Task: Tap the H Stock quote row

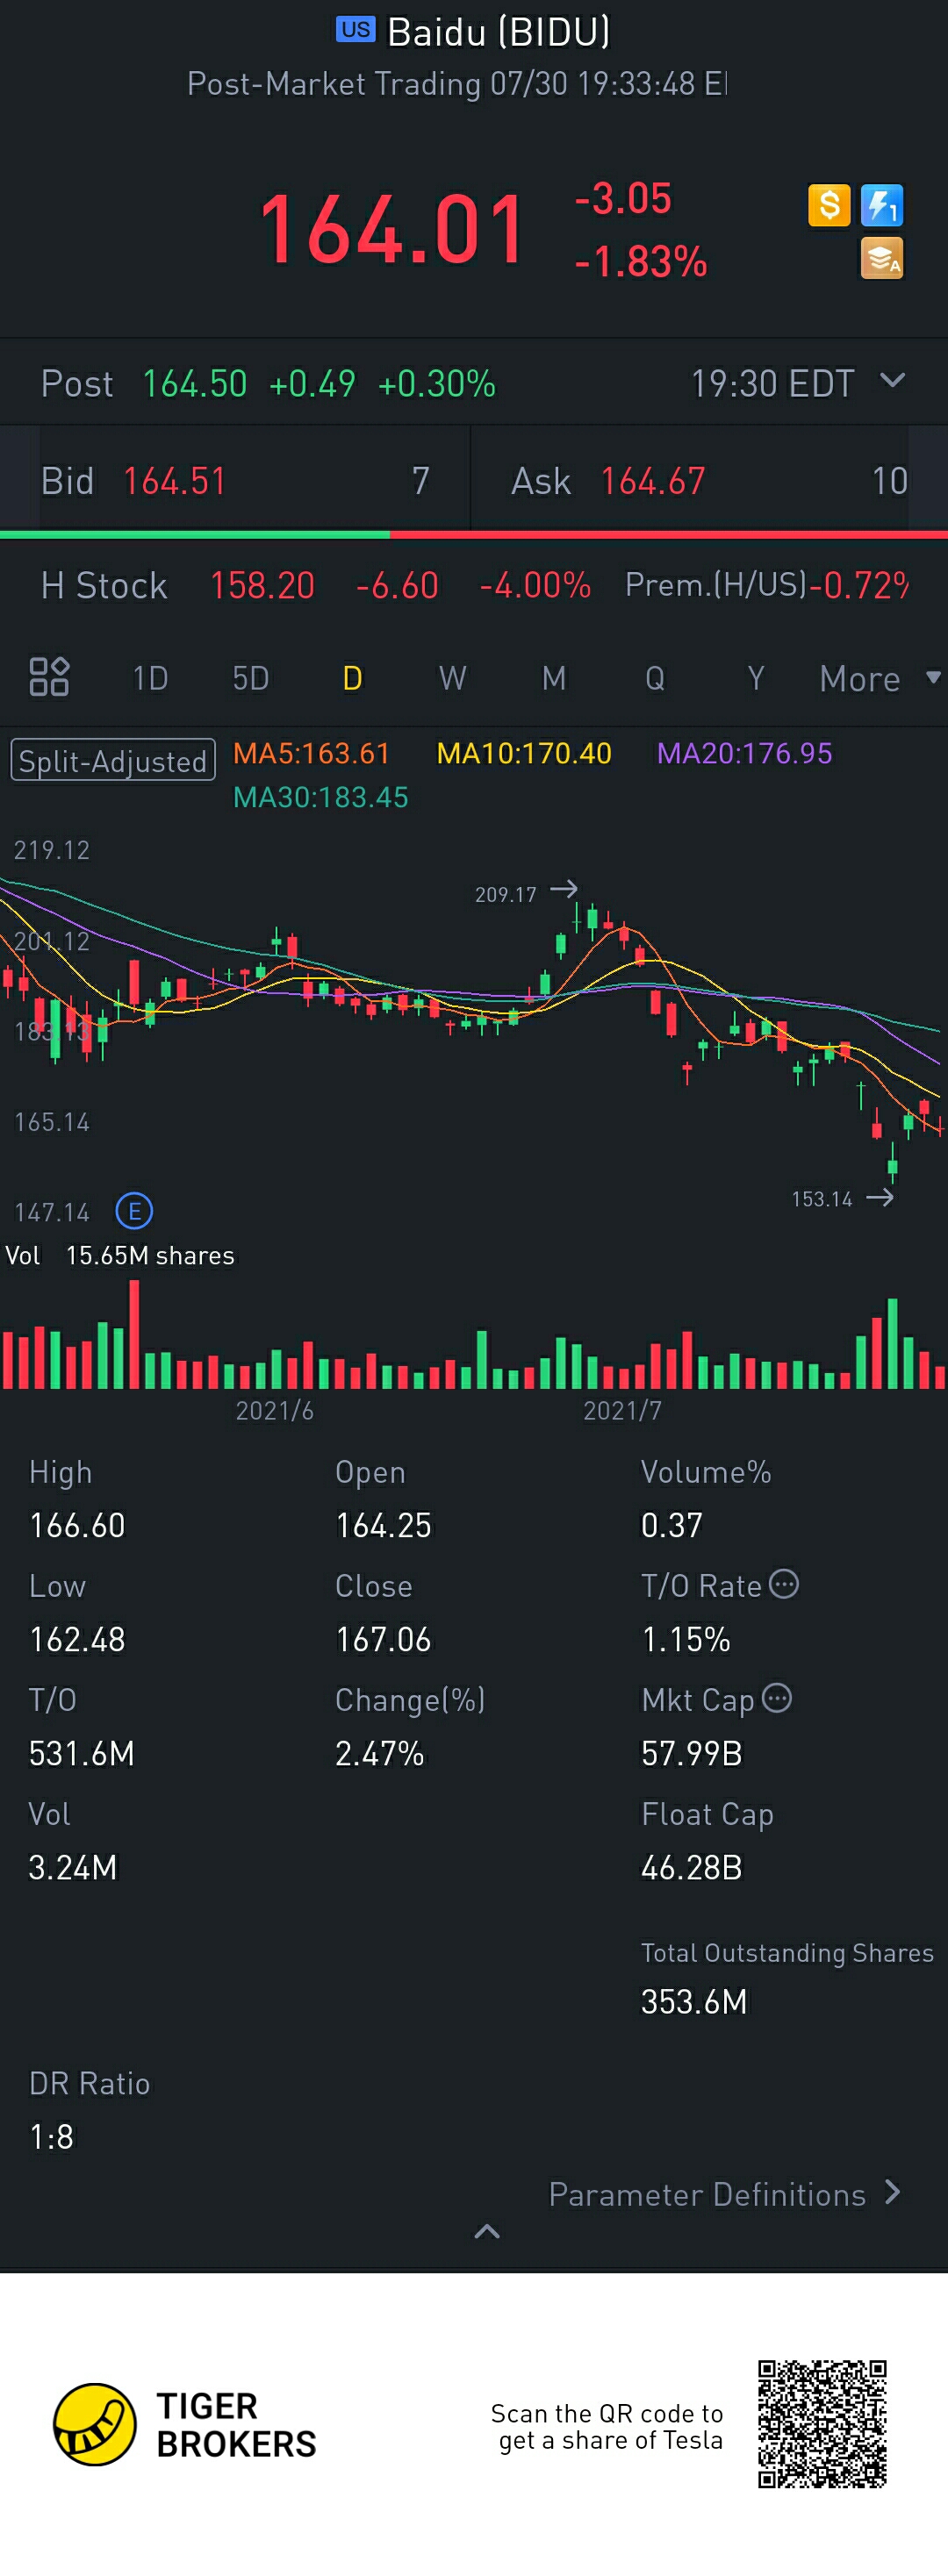Action: pyautogui.click(x=474, y=585)
